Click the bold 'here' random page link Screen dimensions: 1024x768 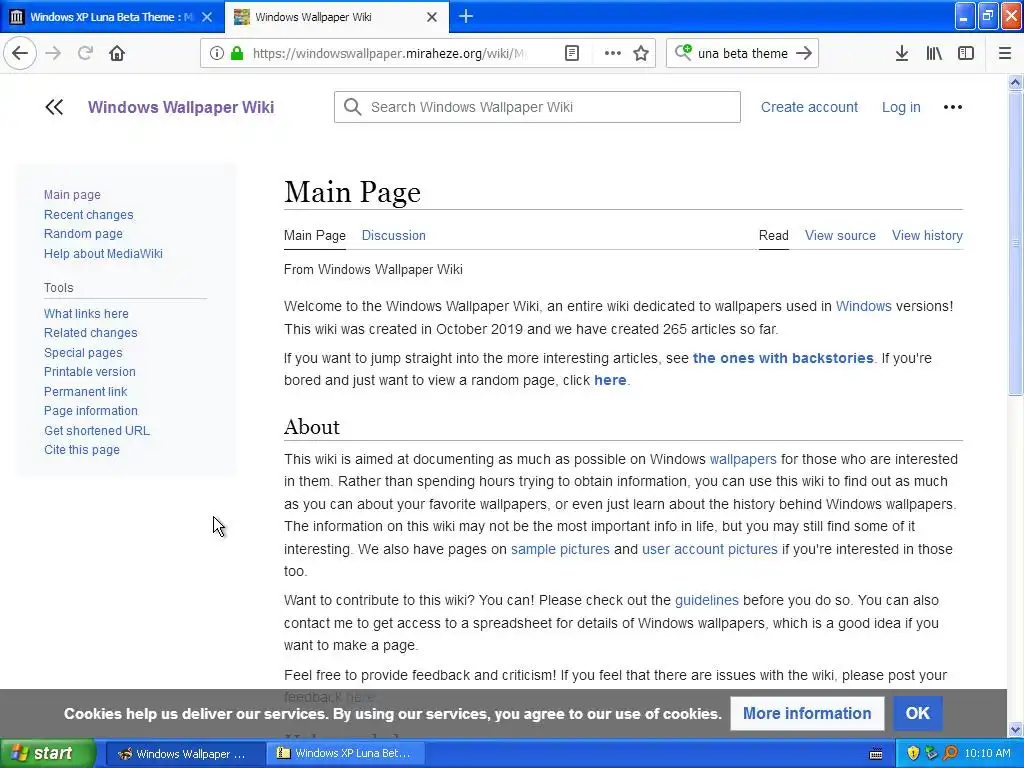[610, 380]
